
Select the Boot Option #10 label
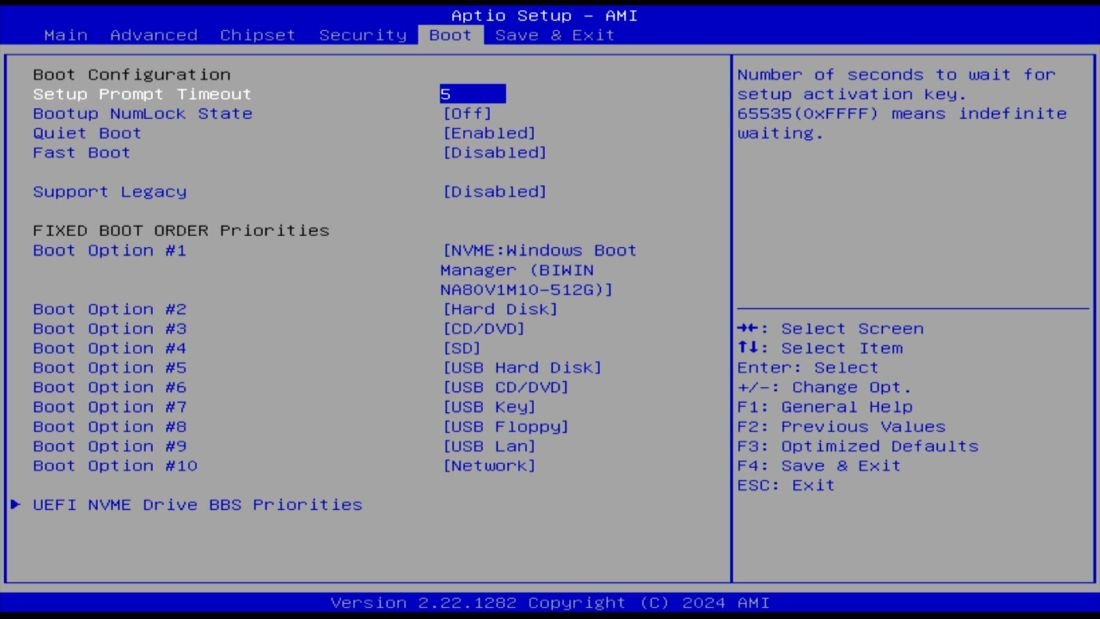pos(115,466)
